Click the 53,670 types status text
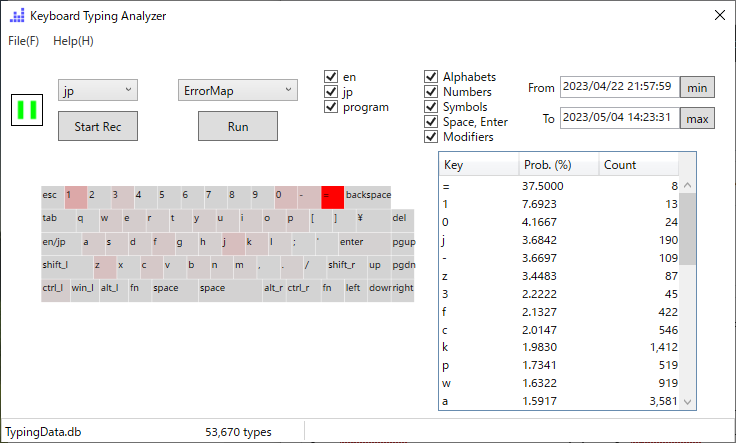This screenshot has width=736, height=443. pyautogui.click(x=238, y=432)
